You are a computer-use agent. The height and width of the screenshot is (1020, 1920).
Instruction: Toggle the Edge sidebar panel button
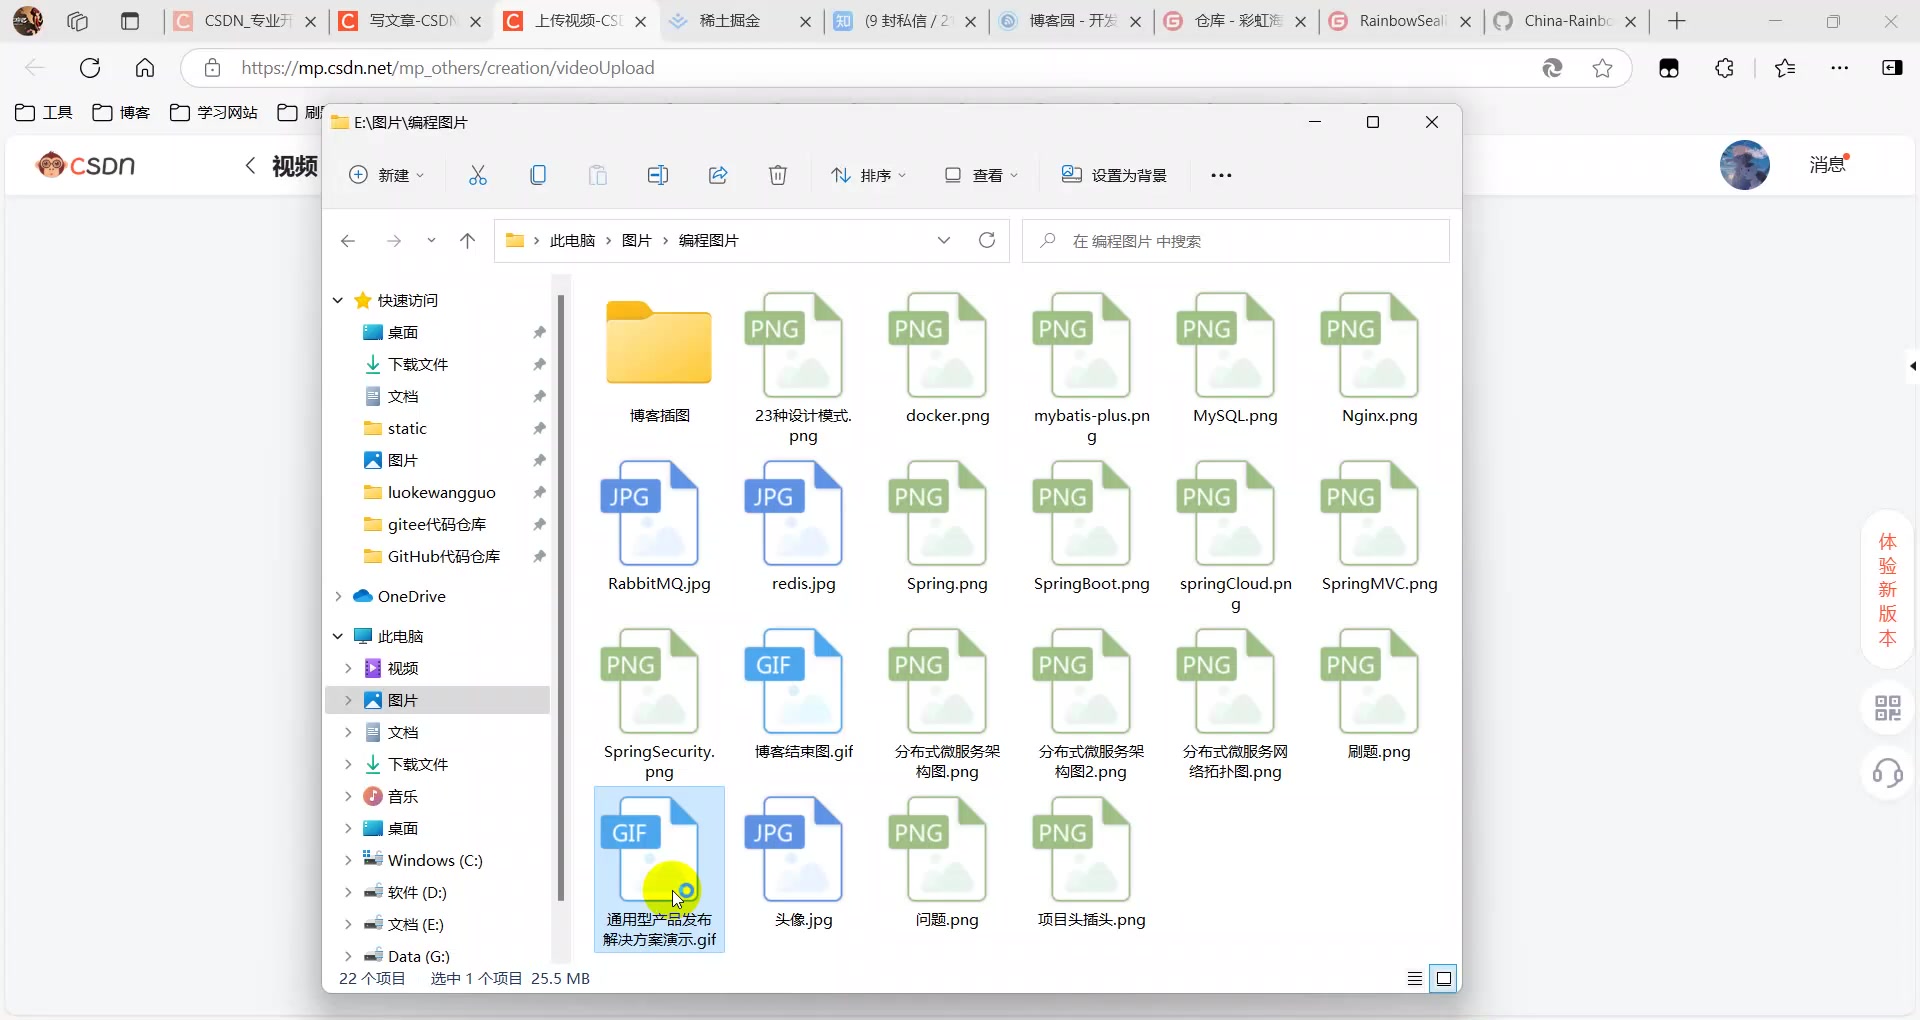[x=1892, y=68]
